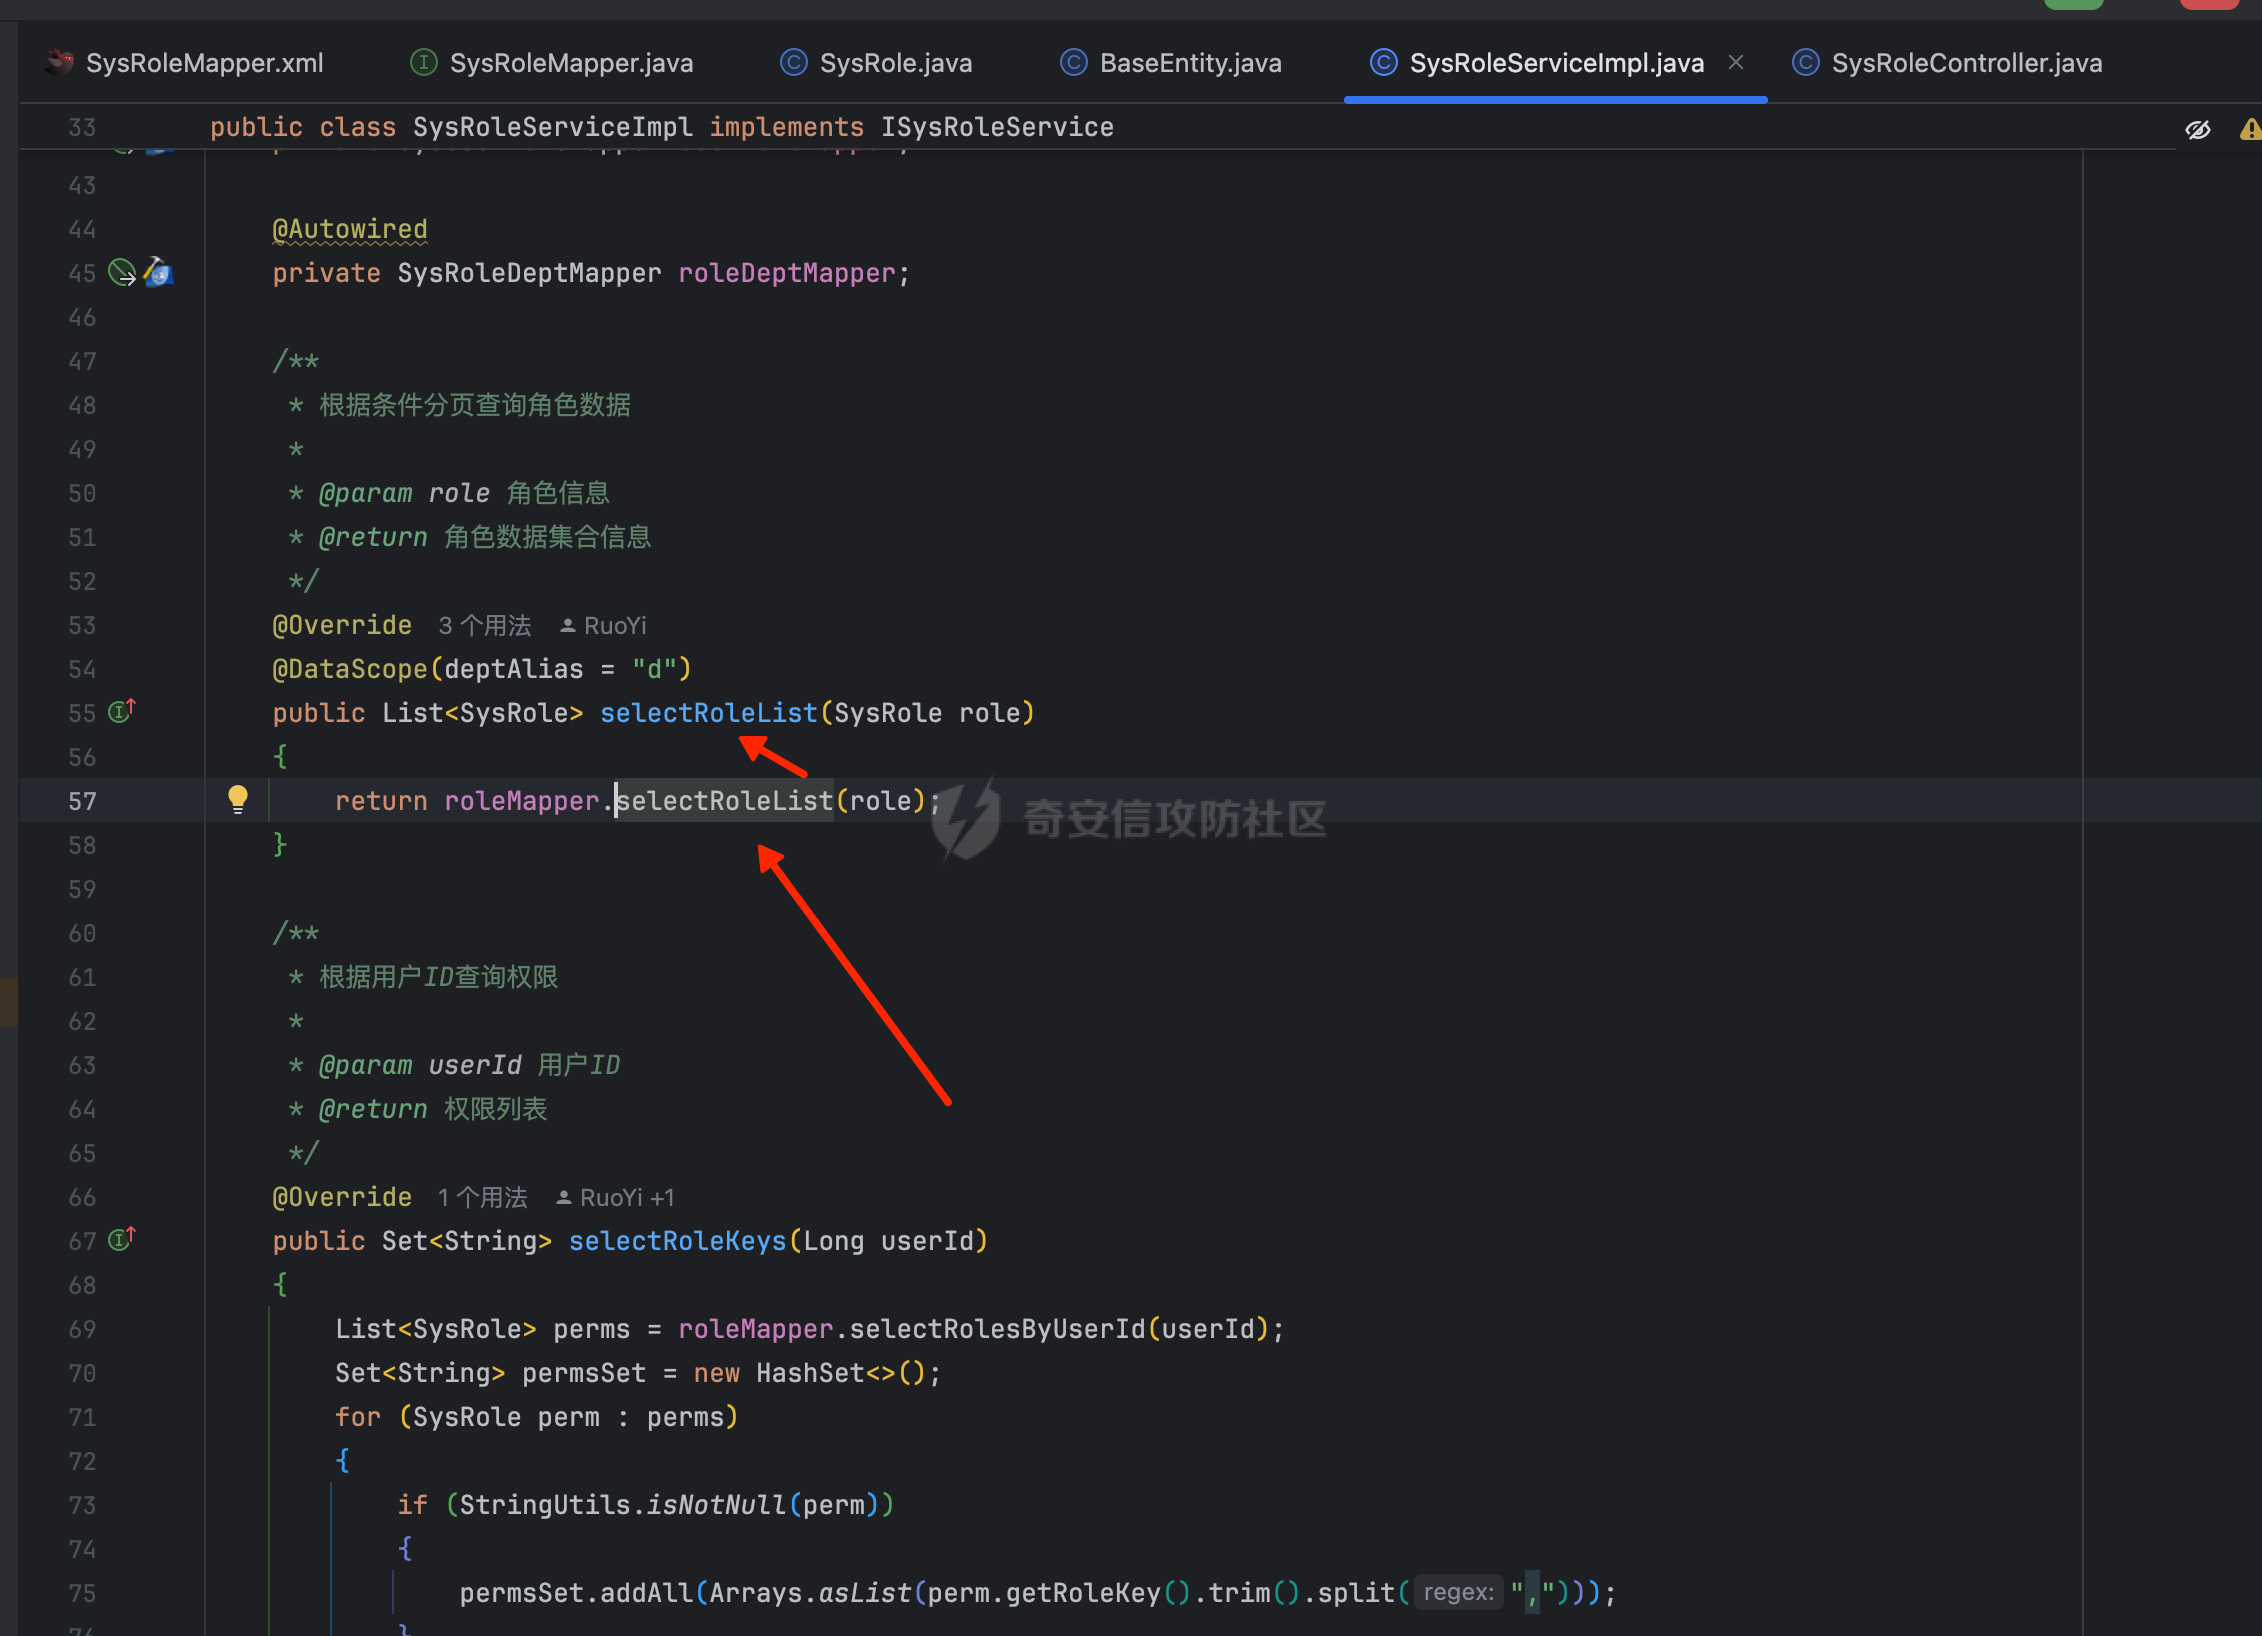The width and height of the screenshot is (2262, 1636).
Task: Click the '3 个用法' usages hint
Action: click(x=484, y=626)
